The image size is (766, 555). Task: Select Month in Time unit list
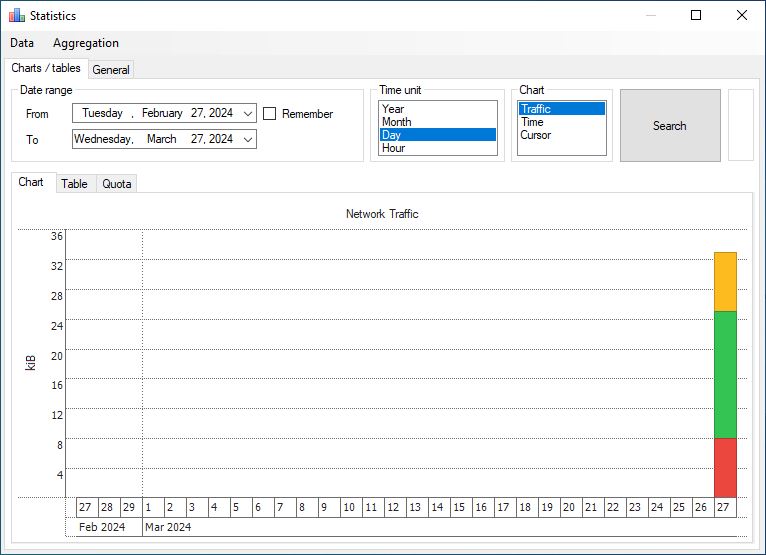point(438,122)
